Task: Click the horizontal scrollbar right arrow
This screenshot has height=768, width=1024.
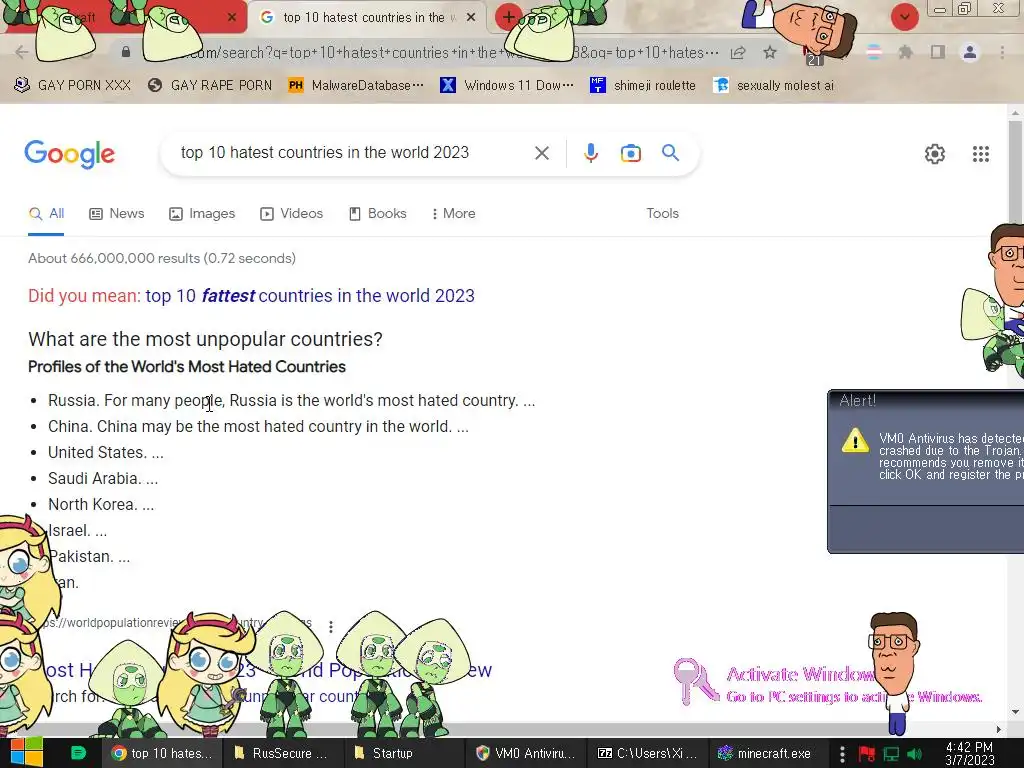Action: click(x=999, y=729)
